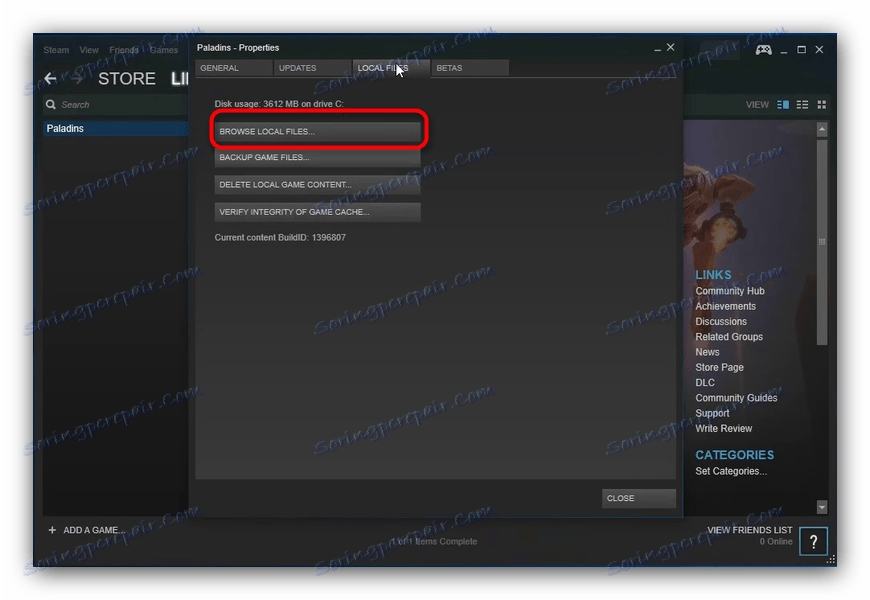Close the Paladins Properties dialog with X
This screenshot has width=870, height=600.
pos(670,48)
